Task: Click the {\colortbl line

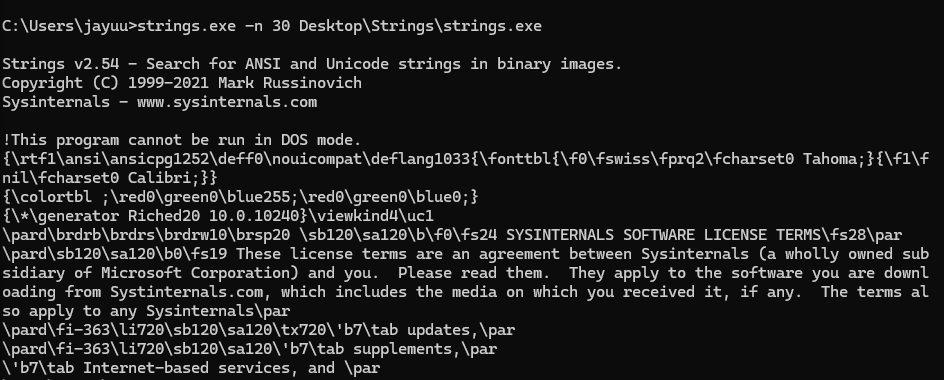Action: 240,197
